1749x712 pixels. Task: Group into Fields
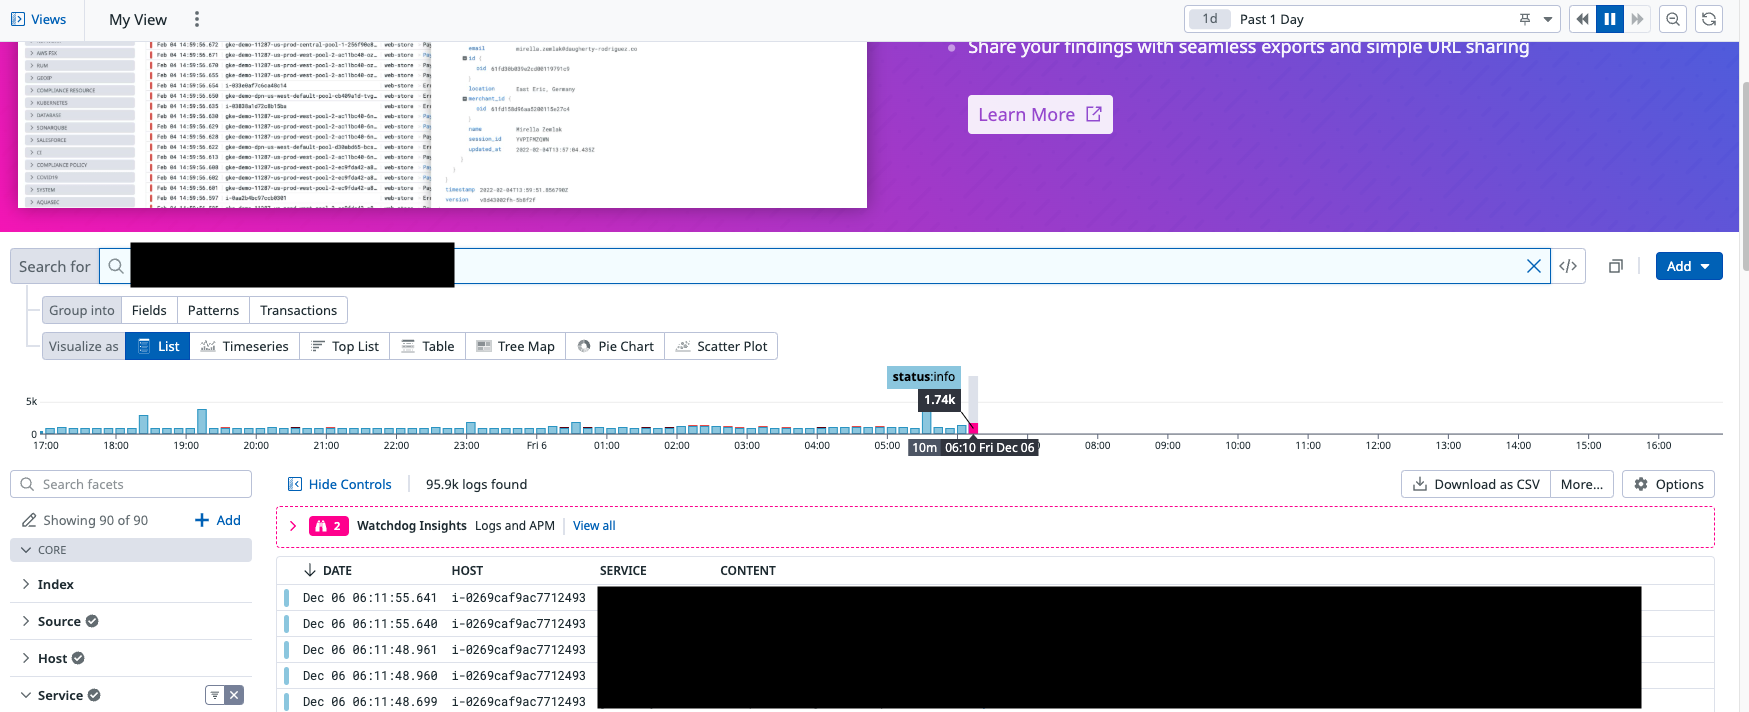(x=149, y=310)
